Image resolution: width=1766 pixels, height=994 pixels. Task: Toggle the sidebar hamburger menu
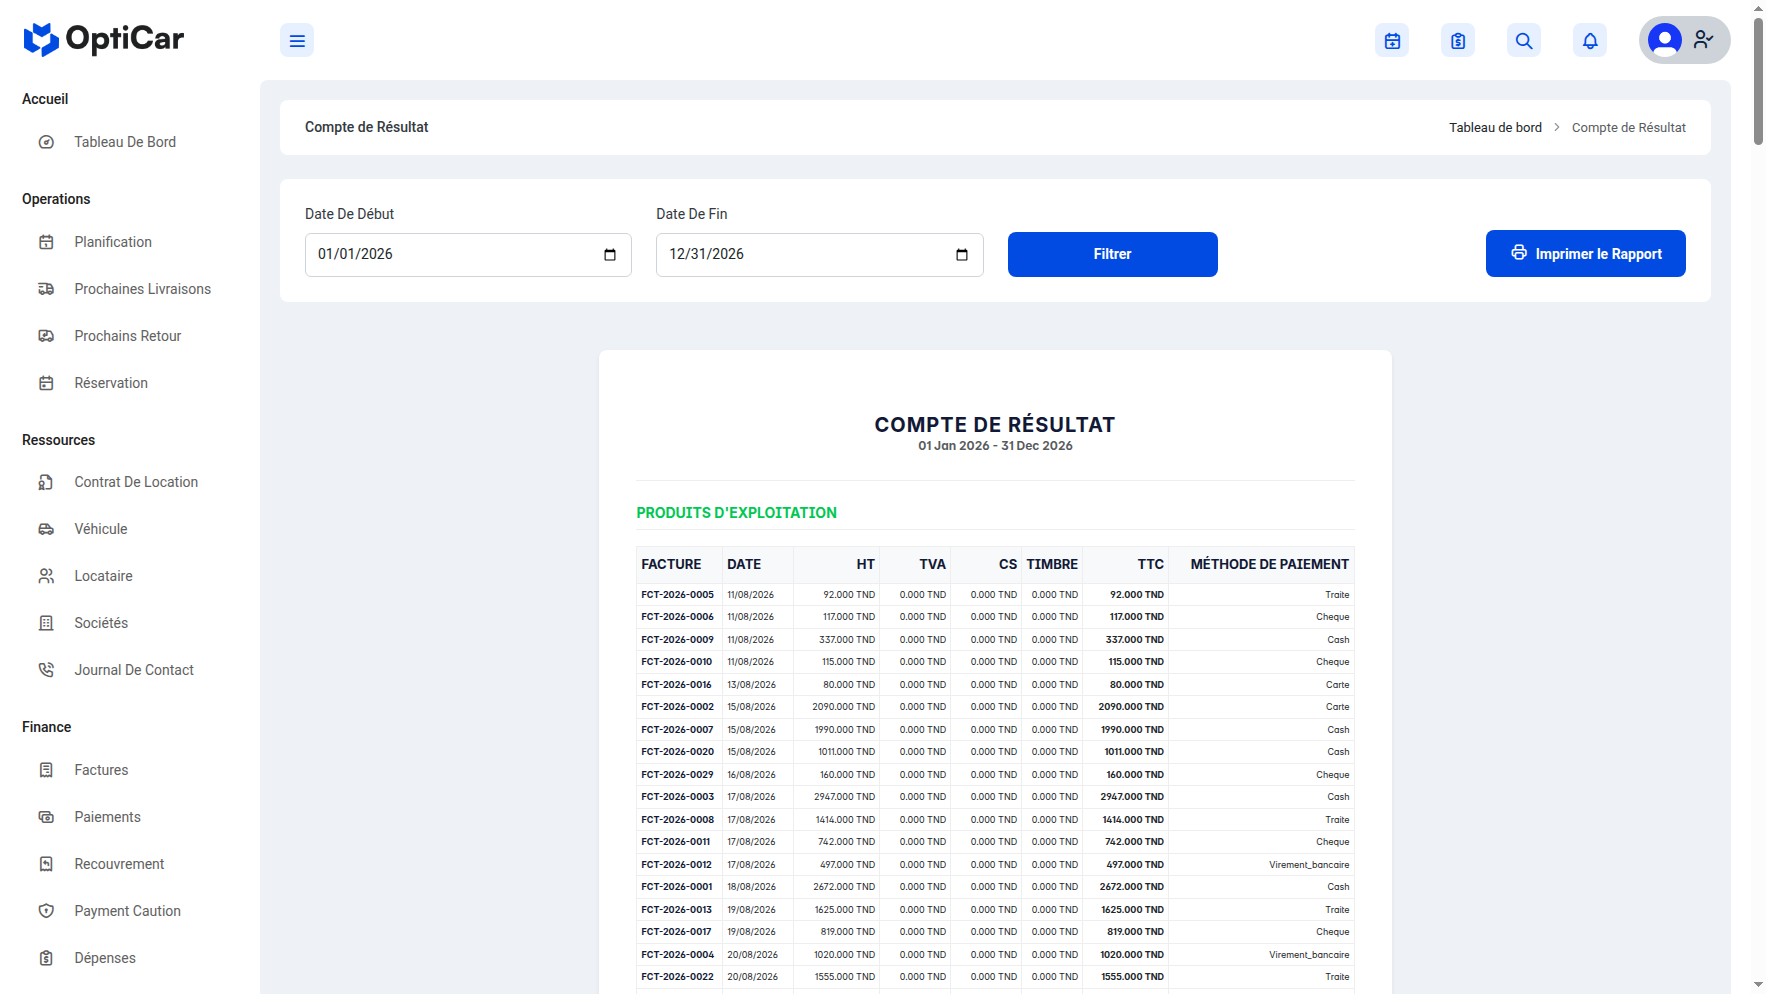coord(297,41)
